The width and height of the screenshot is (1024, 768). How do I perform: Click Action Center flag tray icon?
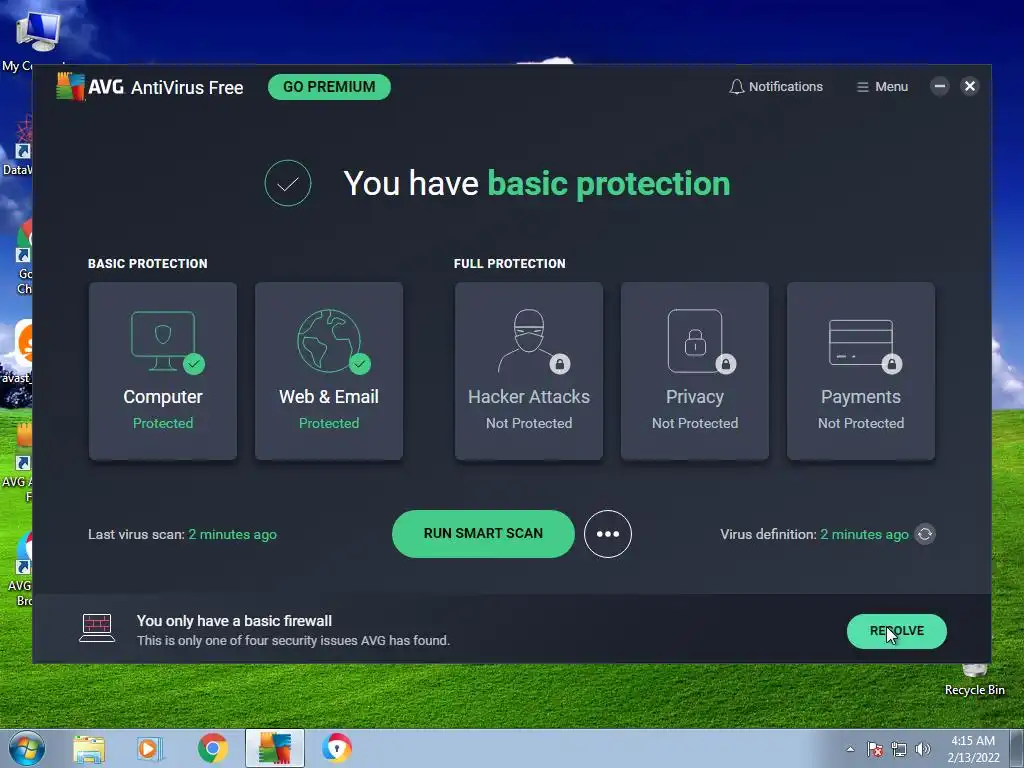click(875, 749)
